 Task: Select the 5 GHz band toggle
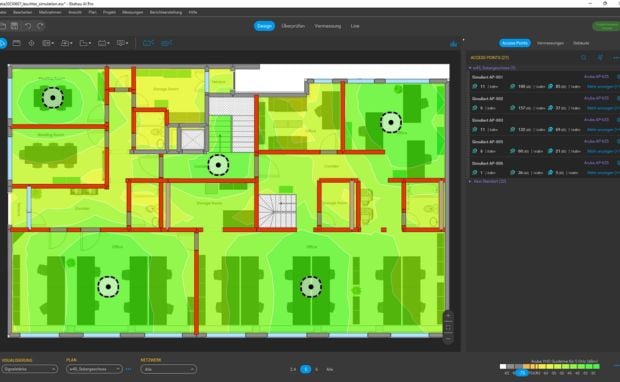pyautogui.click(x=305, y=369)
